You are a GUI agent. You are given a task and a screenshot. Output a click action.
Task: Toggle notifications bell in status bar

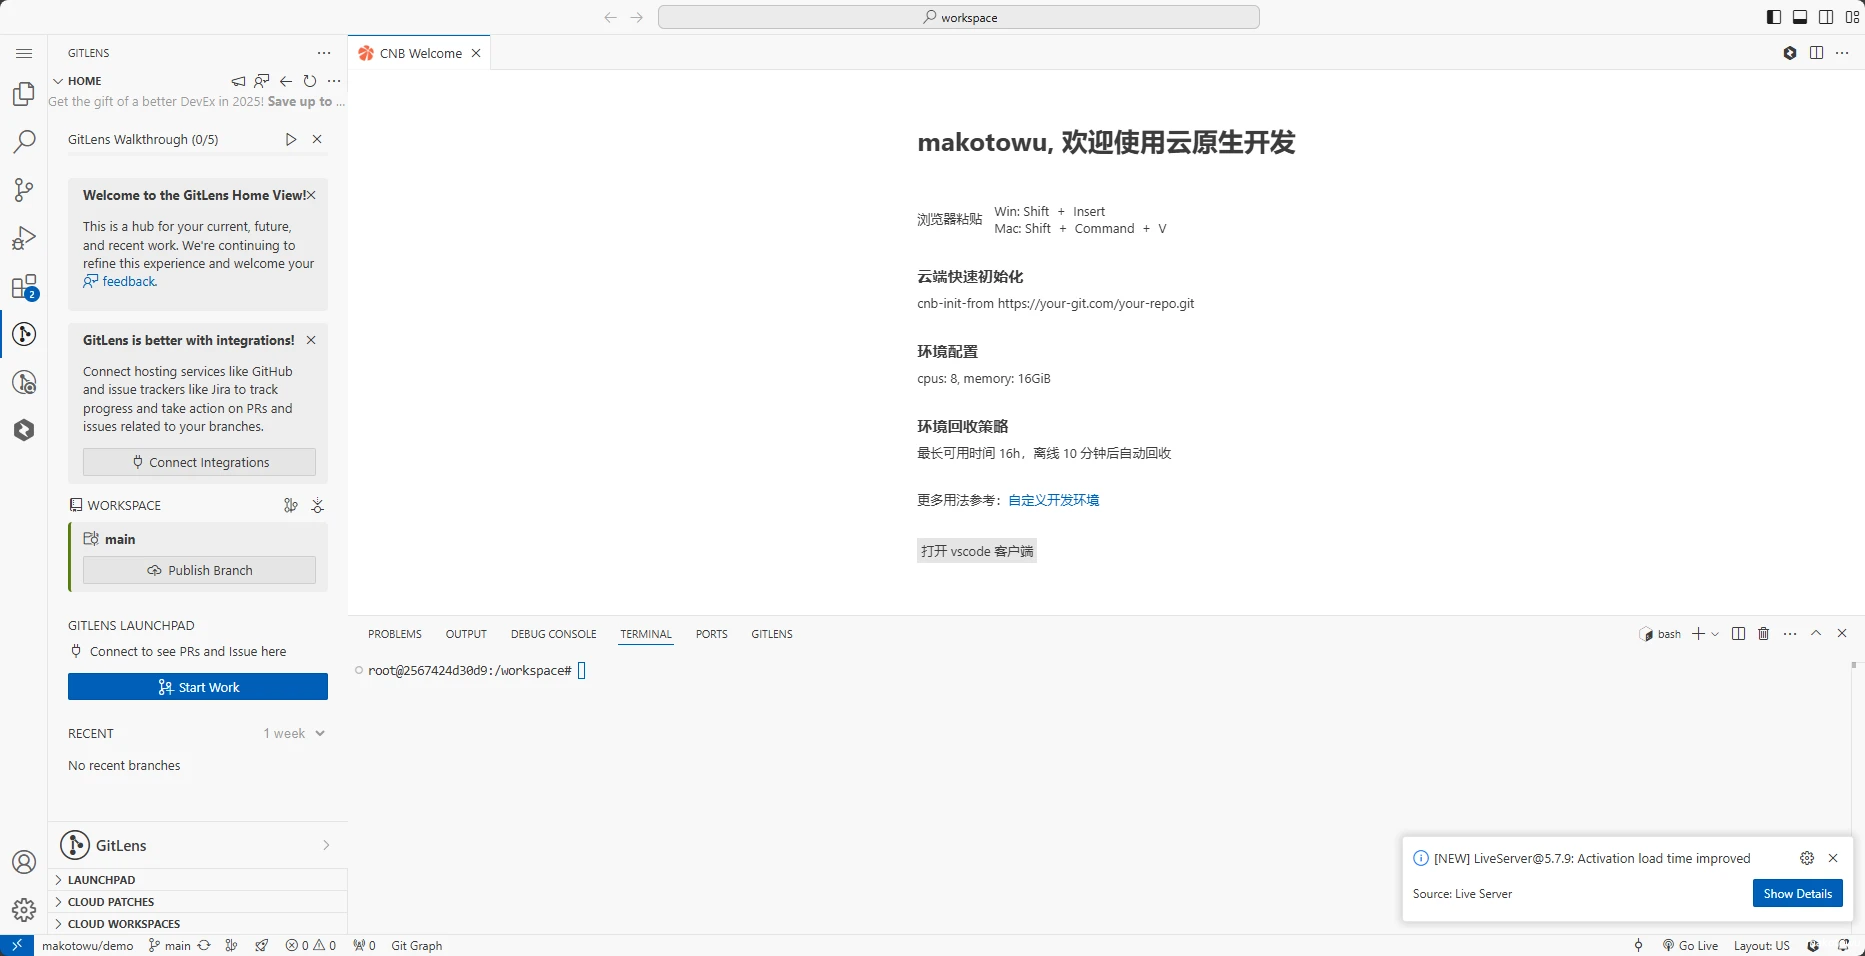point(1843,945)
